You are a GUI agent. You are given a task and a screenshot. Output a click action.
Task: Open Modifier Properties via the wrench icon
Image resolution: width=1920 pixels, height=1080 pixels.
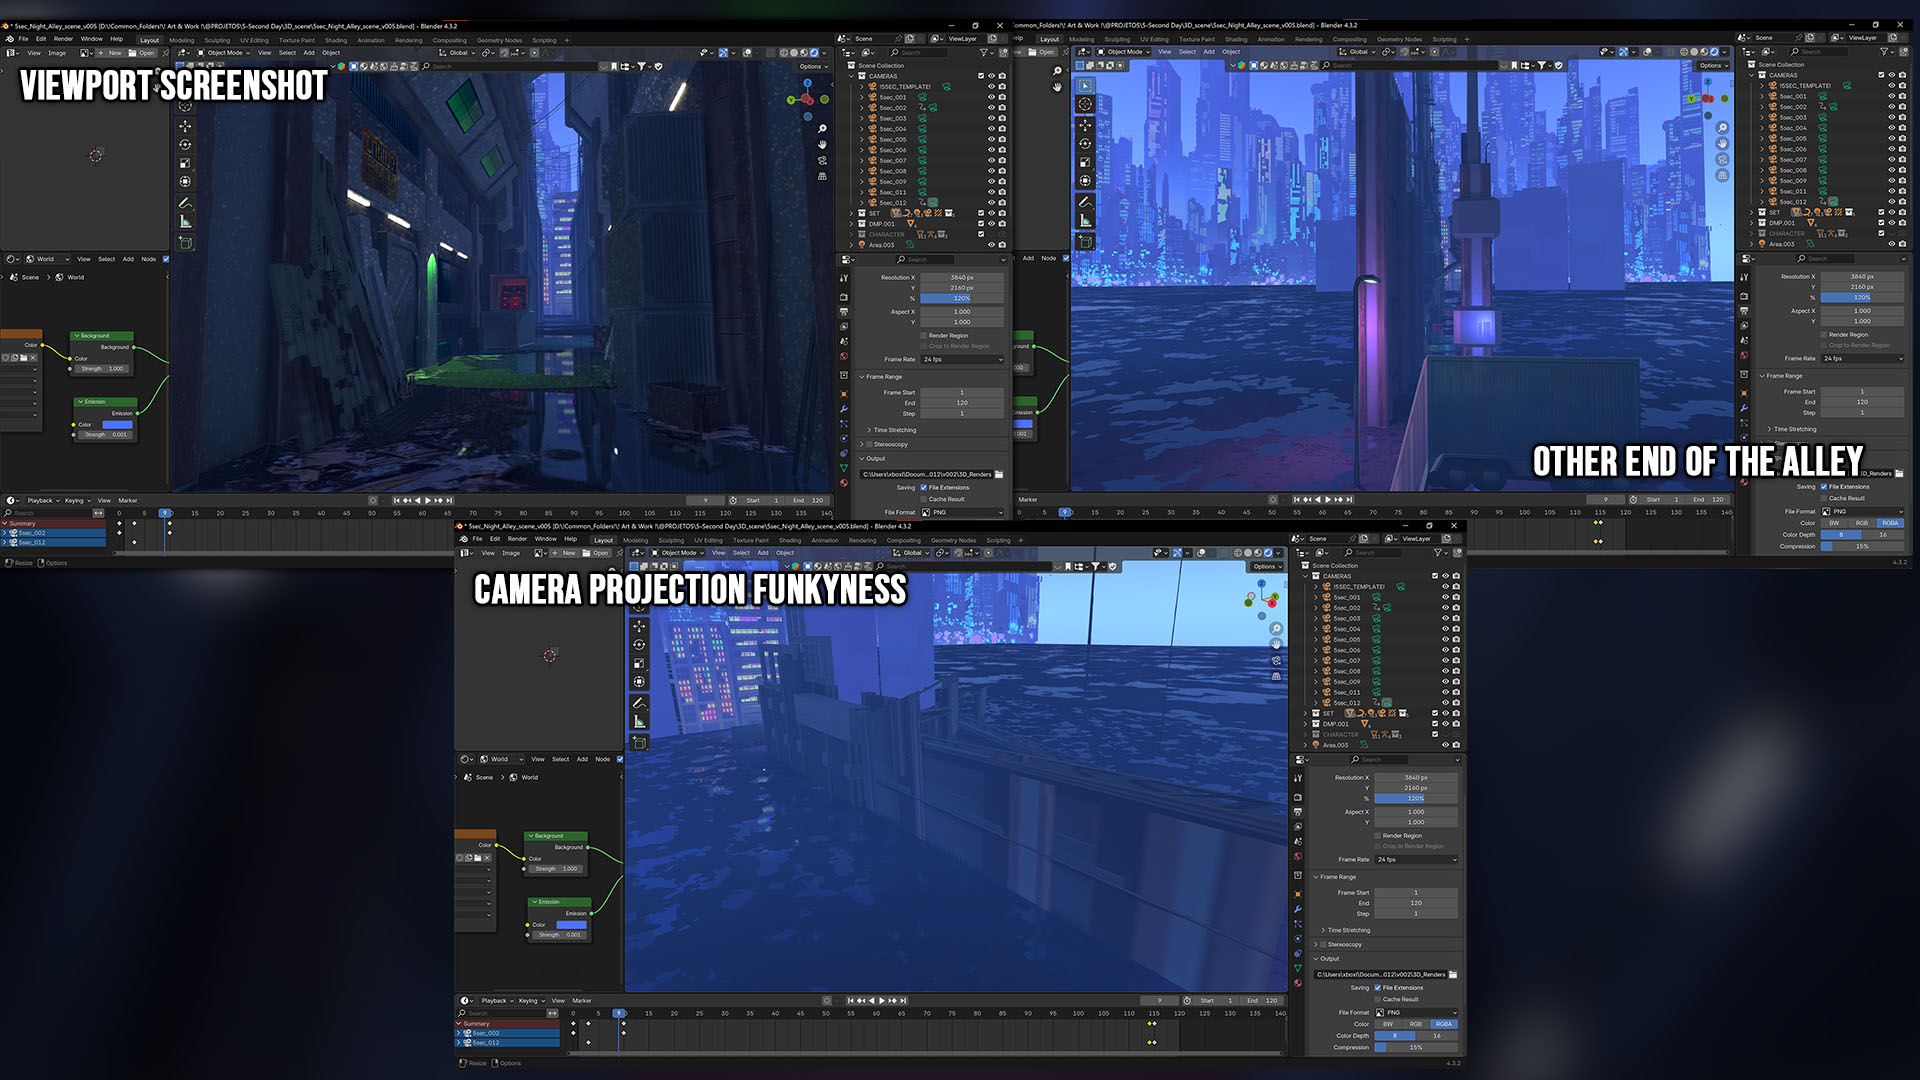[844, 408]
